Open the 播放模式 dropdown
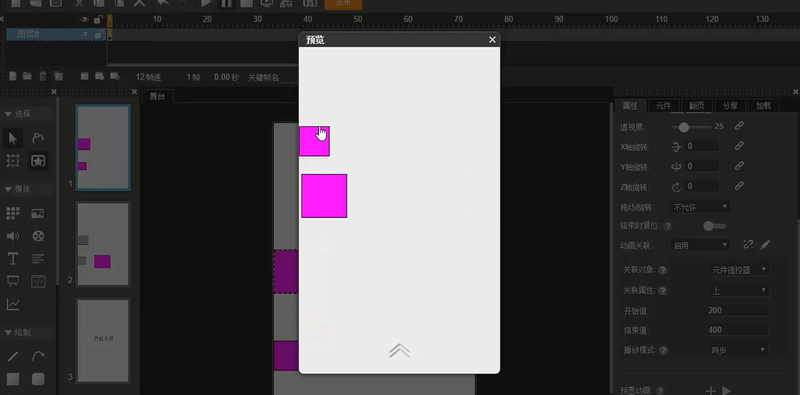 pos(738,350)
